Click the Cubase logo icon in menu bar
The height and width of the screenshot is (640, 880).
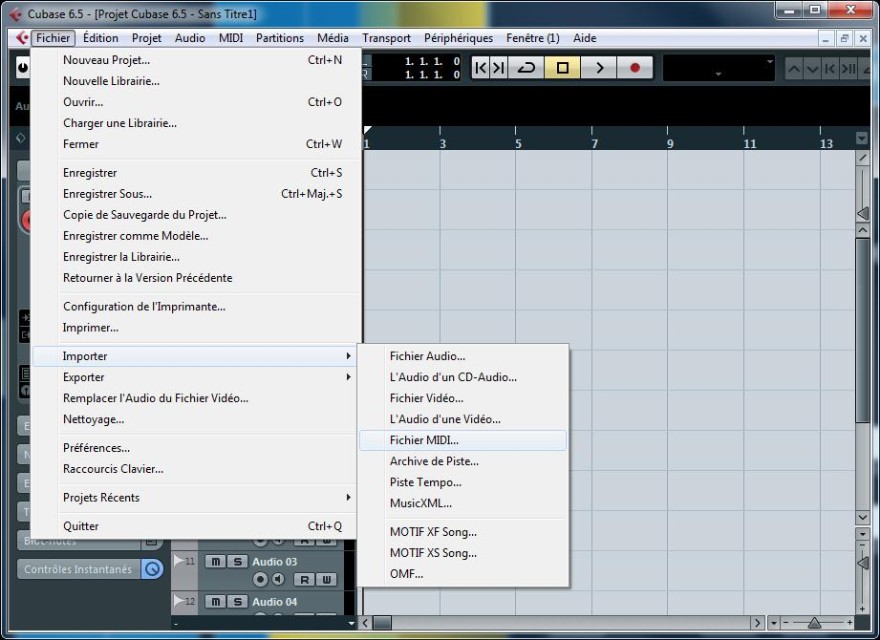(x=22, y=38)
